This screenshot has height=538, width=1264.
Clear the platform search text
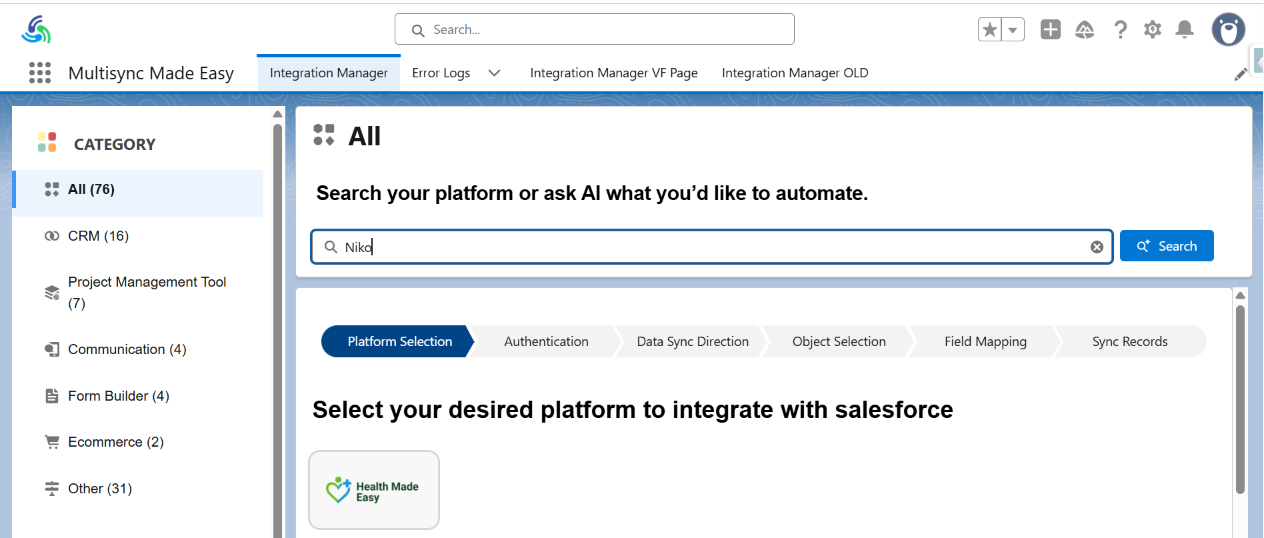[x=1097, y=247]
